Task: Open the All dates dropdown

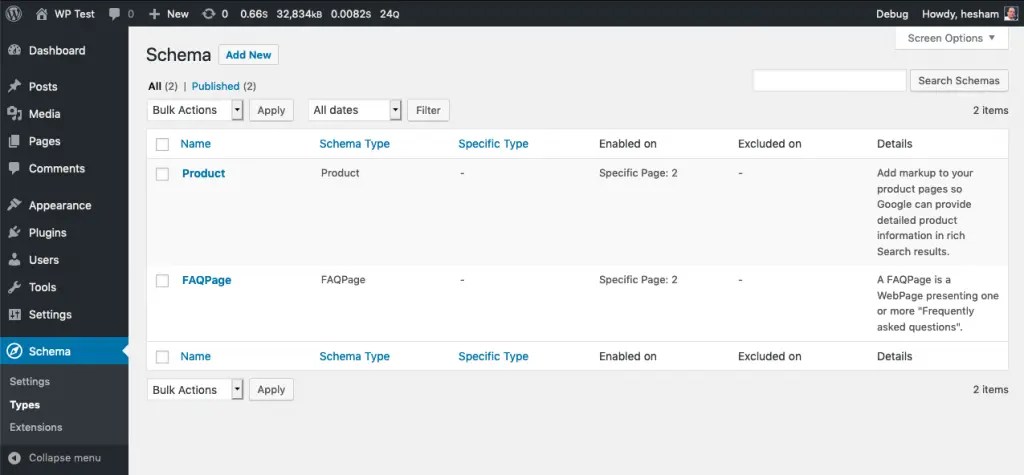Action: tap(355, 110)
